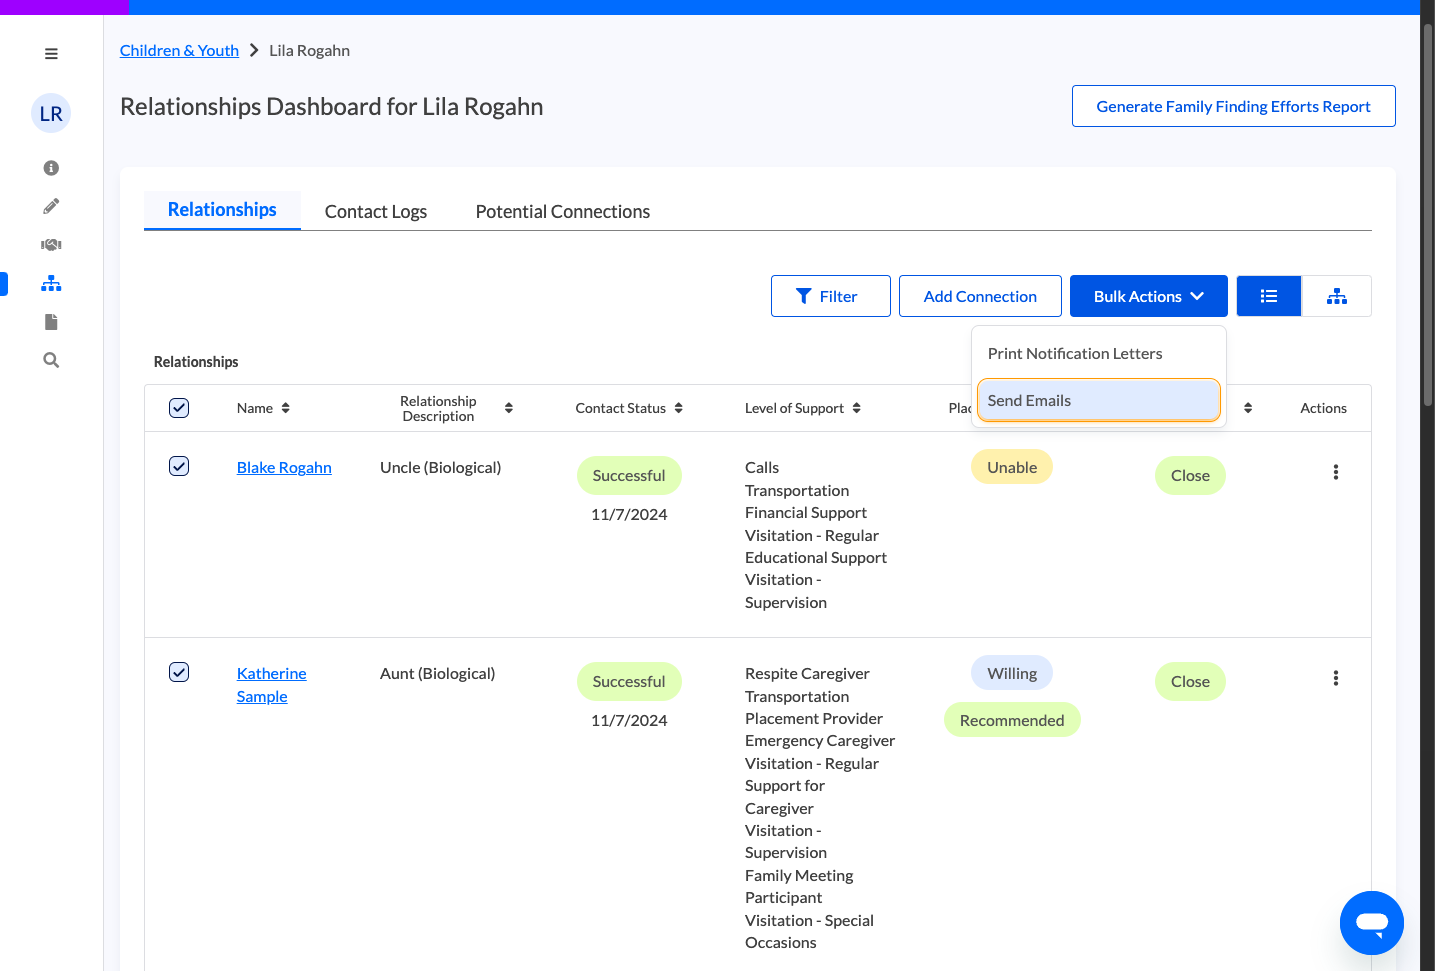Select the handshake sidebar icon
The width and height of the screenshot is (1435, 971).
51,245
